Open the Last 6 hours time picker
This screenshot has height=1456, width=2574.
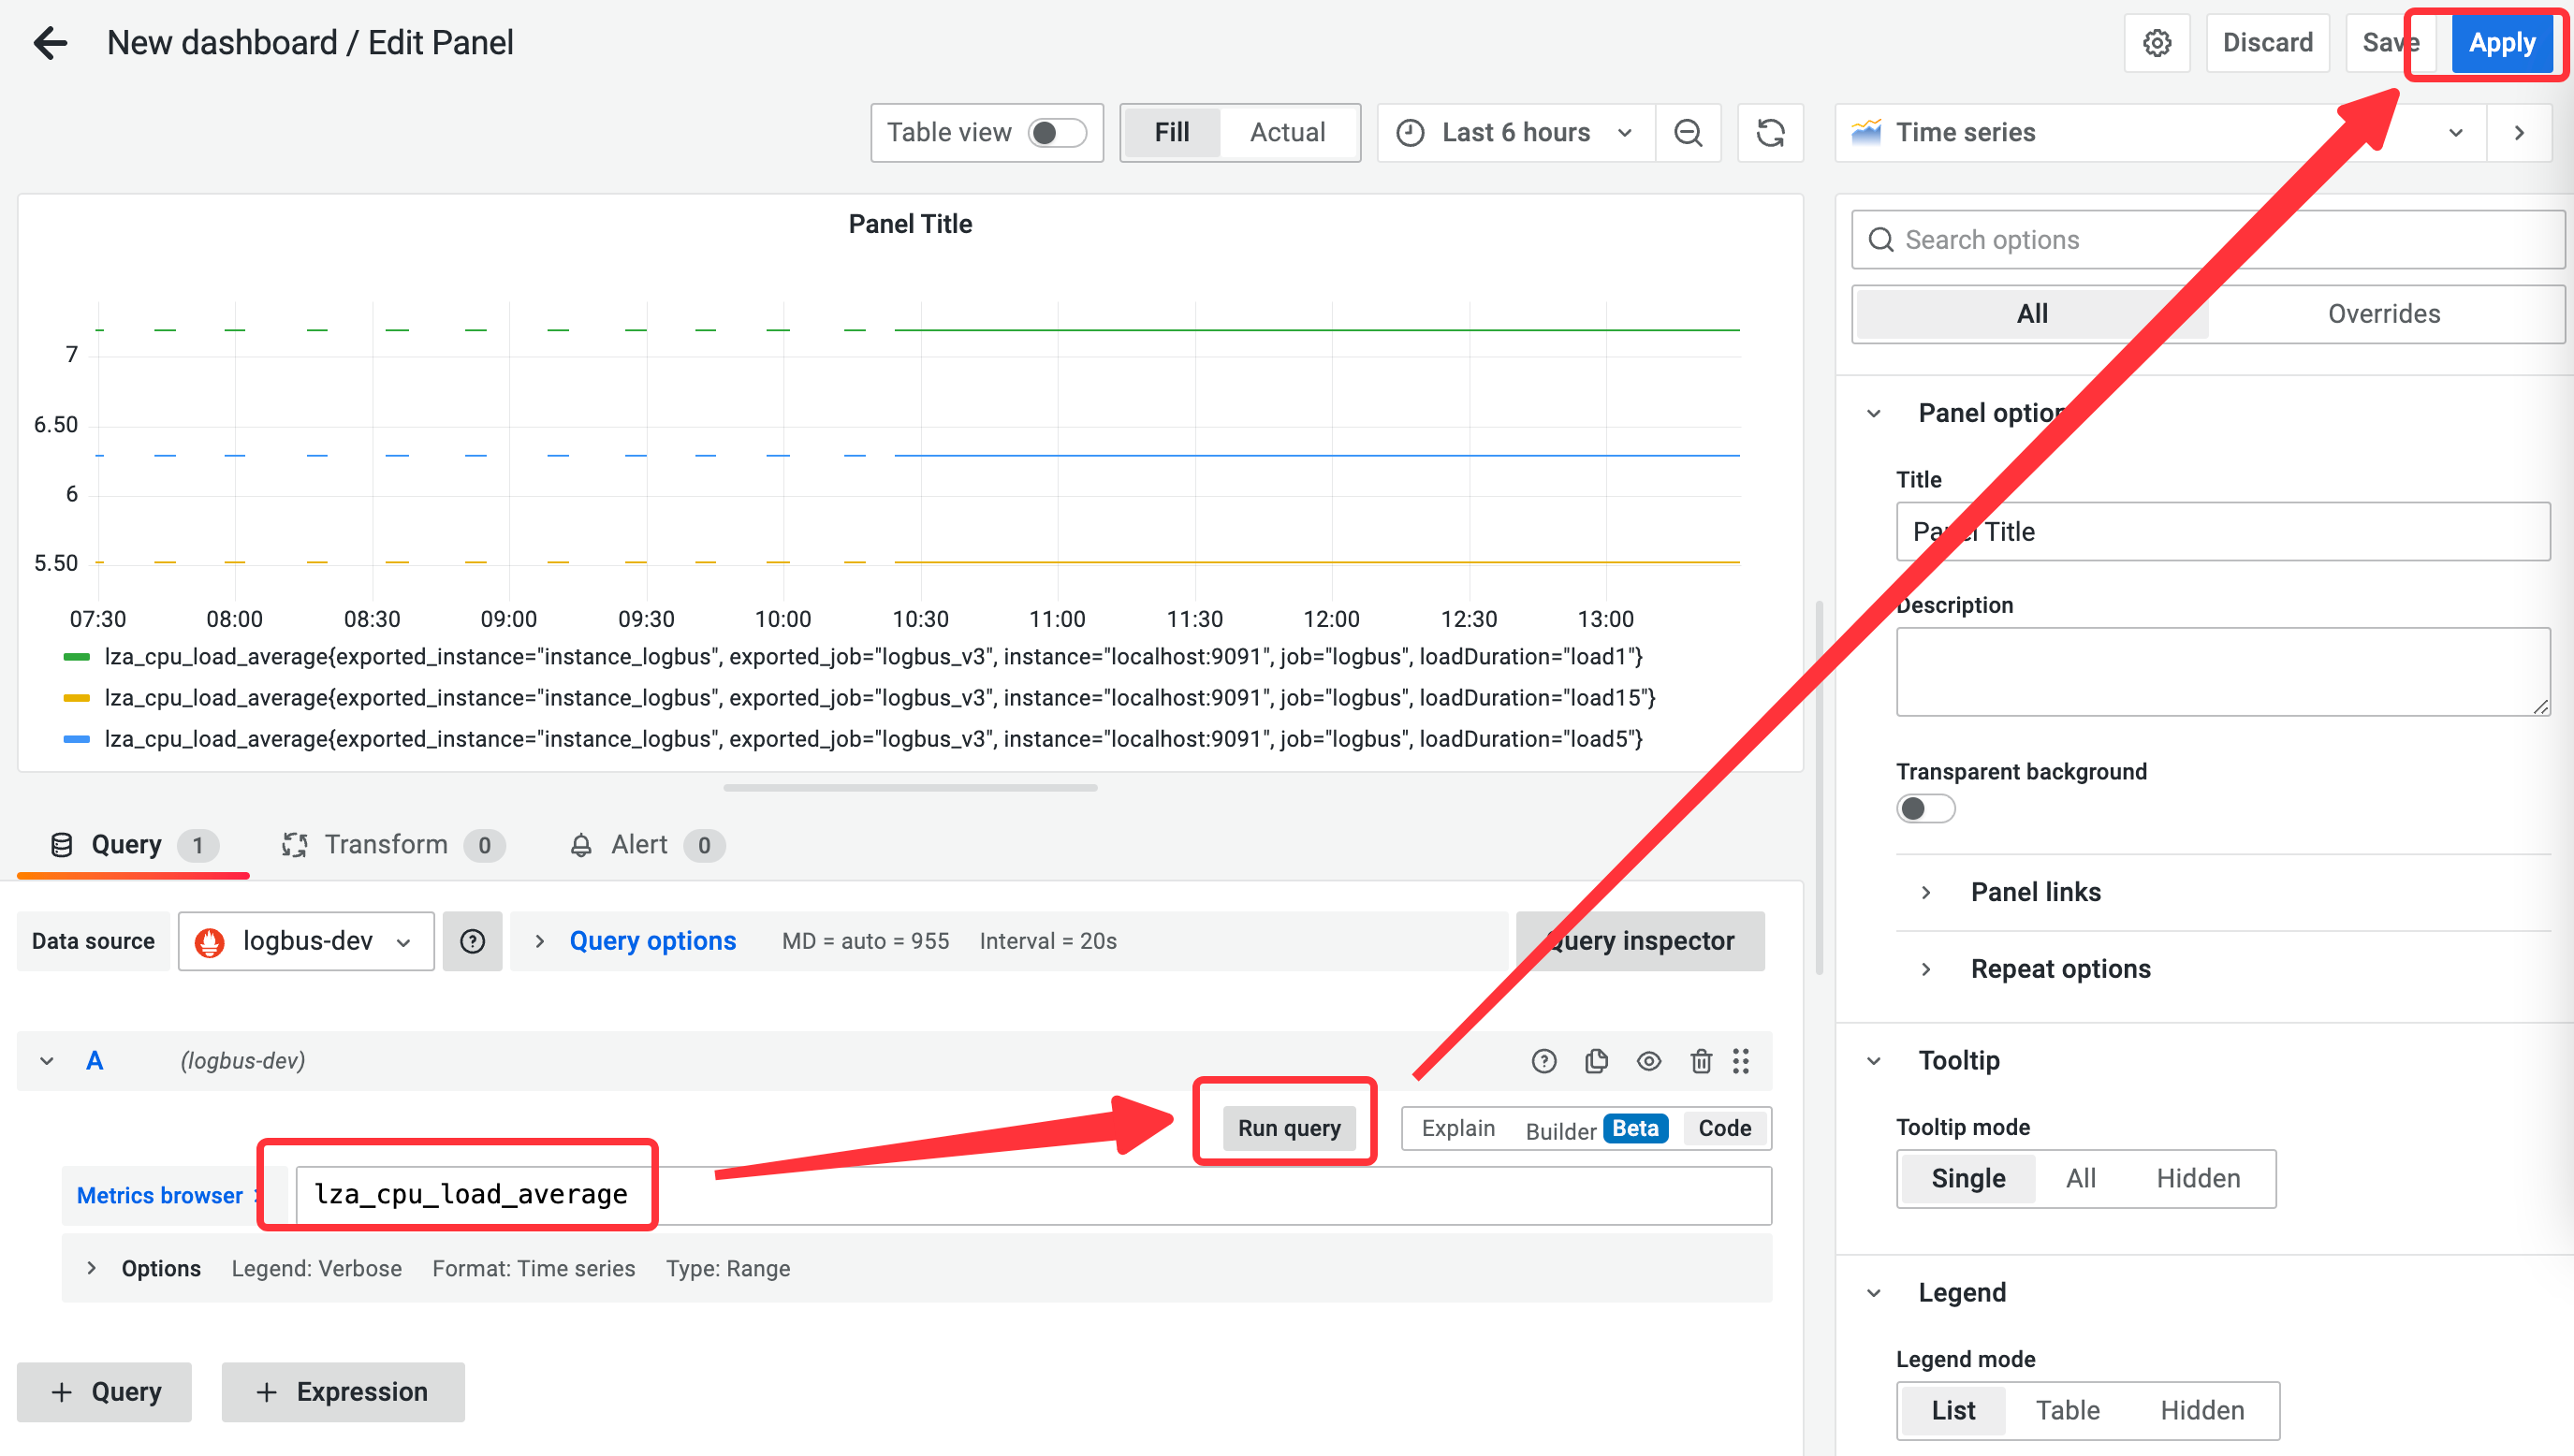pos(1516,133)
